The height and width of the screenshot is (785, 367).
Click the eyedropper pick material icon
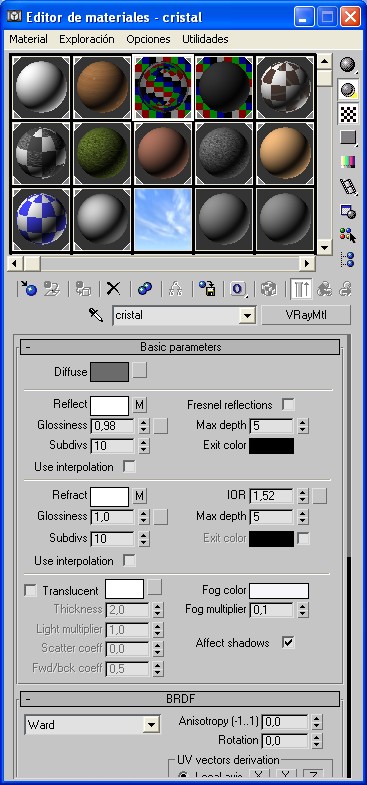coord(96,315)
